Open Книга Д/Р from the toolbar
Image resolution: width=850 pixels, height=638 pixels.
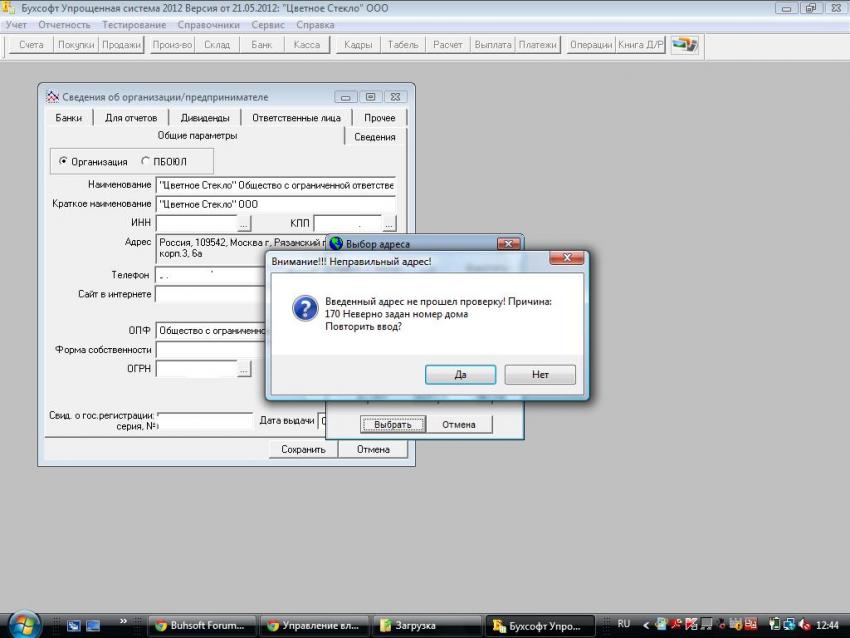(641, 45)
